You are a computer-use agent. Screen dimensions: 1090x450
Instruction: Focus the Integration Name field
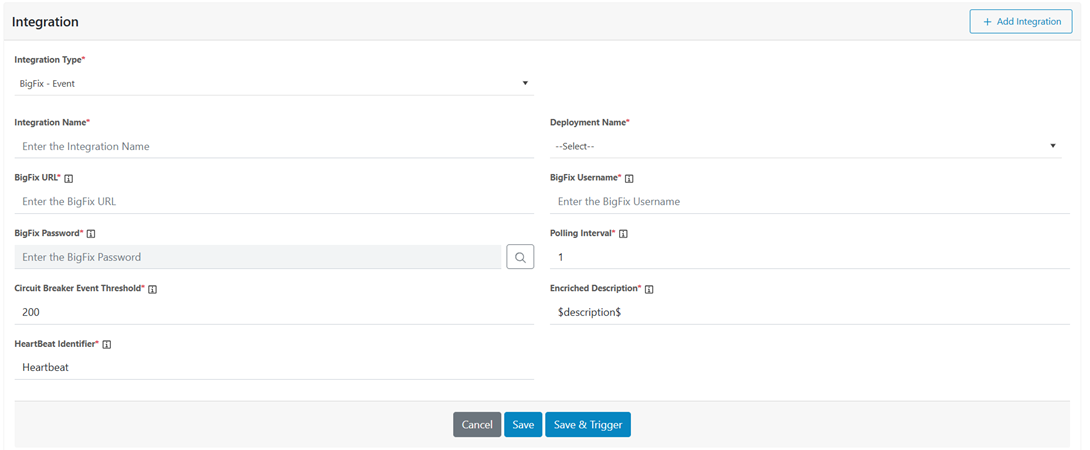[x=273, y=146]
